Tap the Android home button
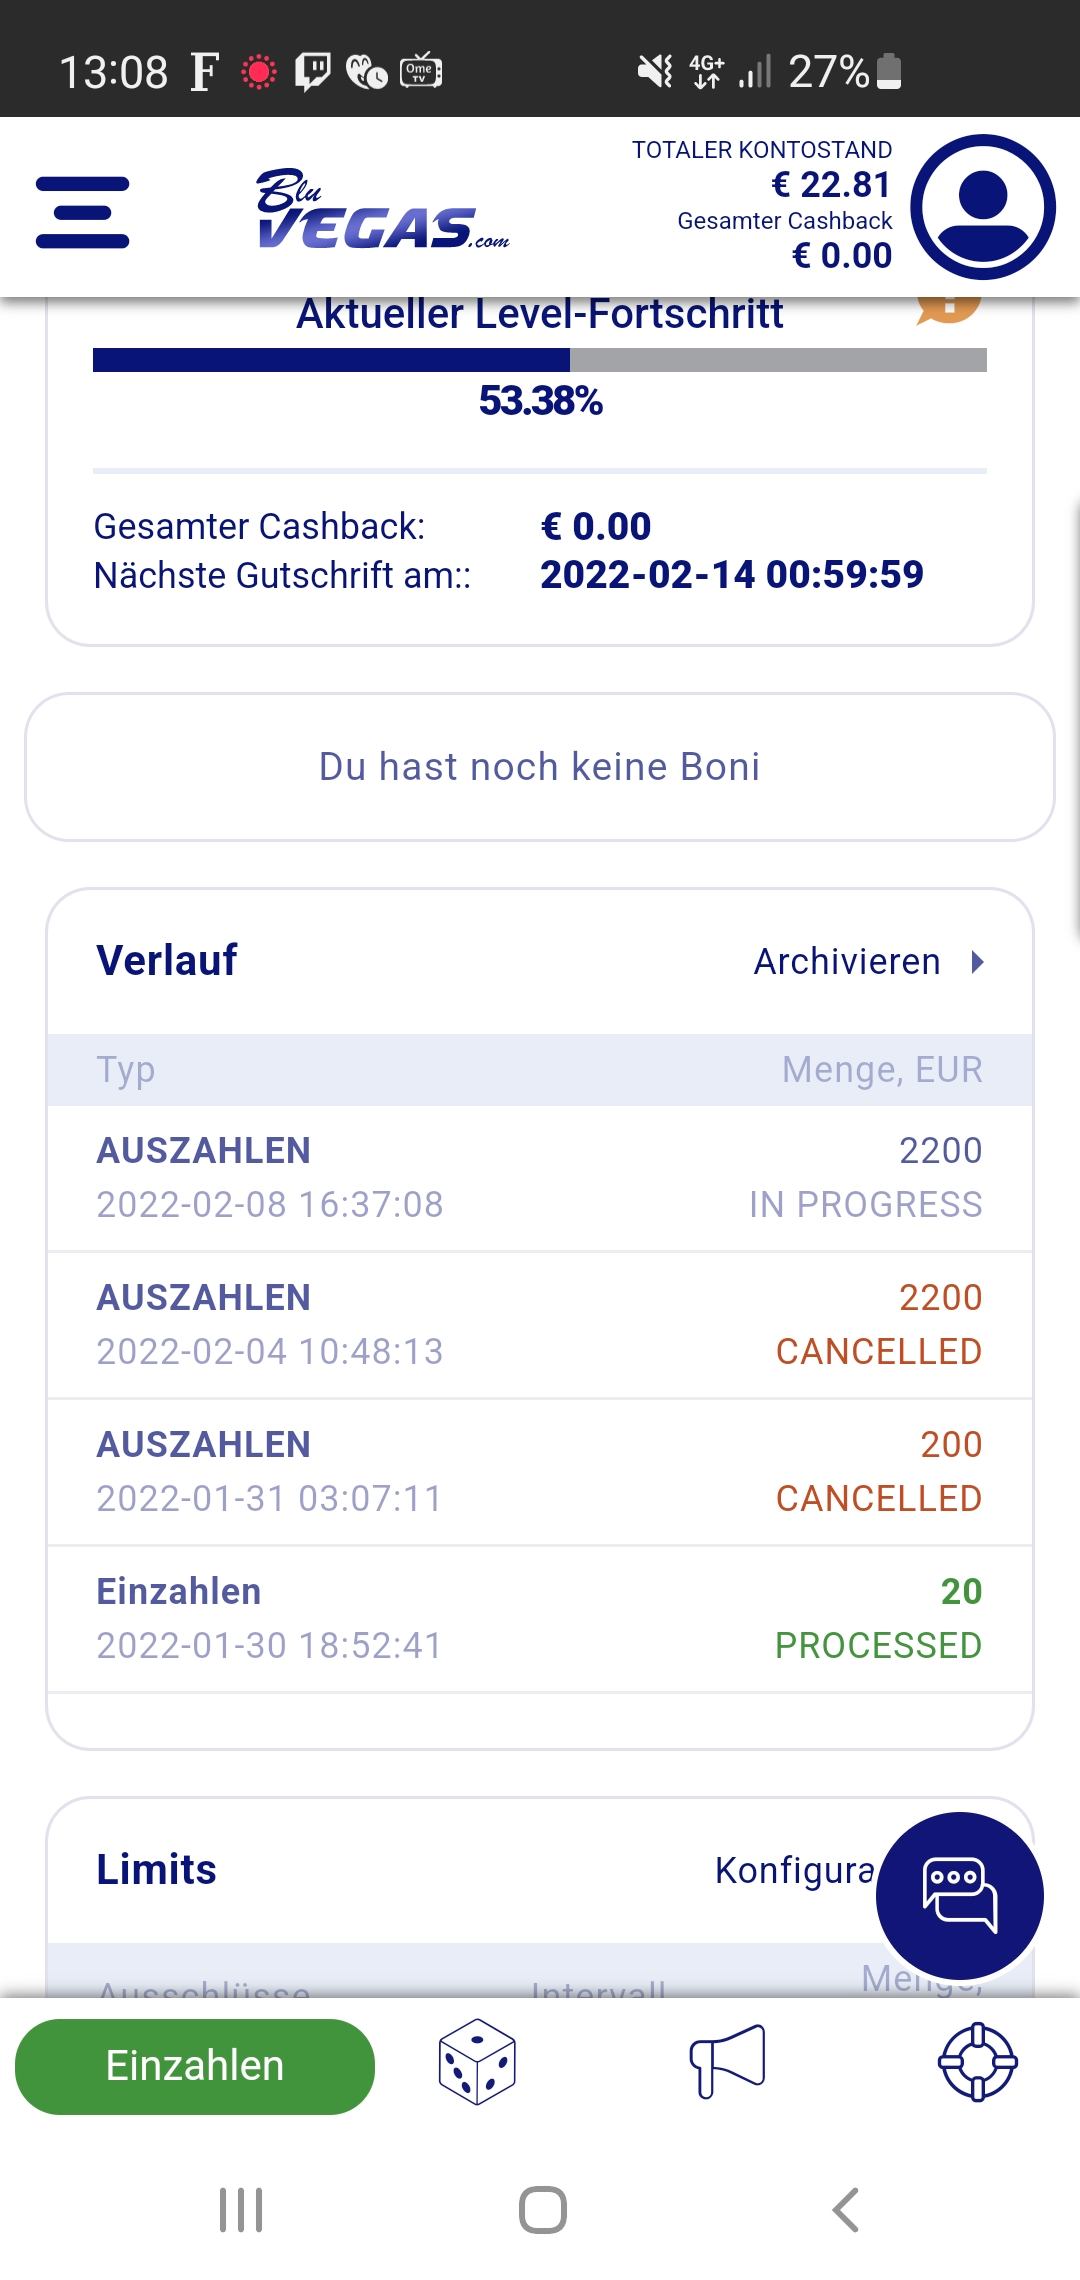This screenshot has height=2280, width=1080. pos(542,2210)
